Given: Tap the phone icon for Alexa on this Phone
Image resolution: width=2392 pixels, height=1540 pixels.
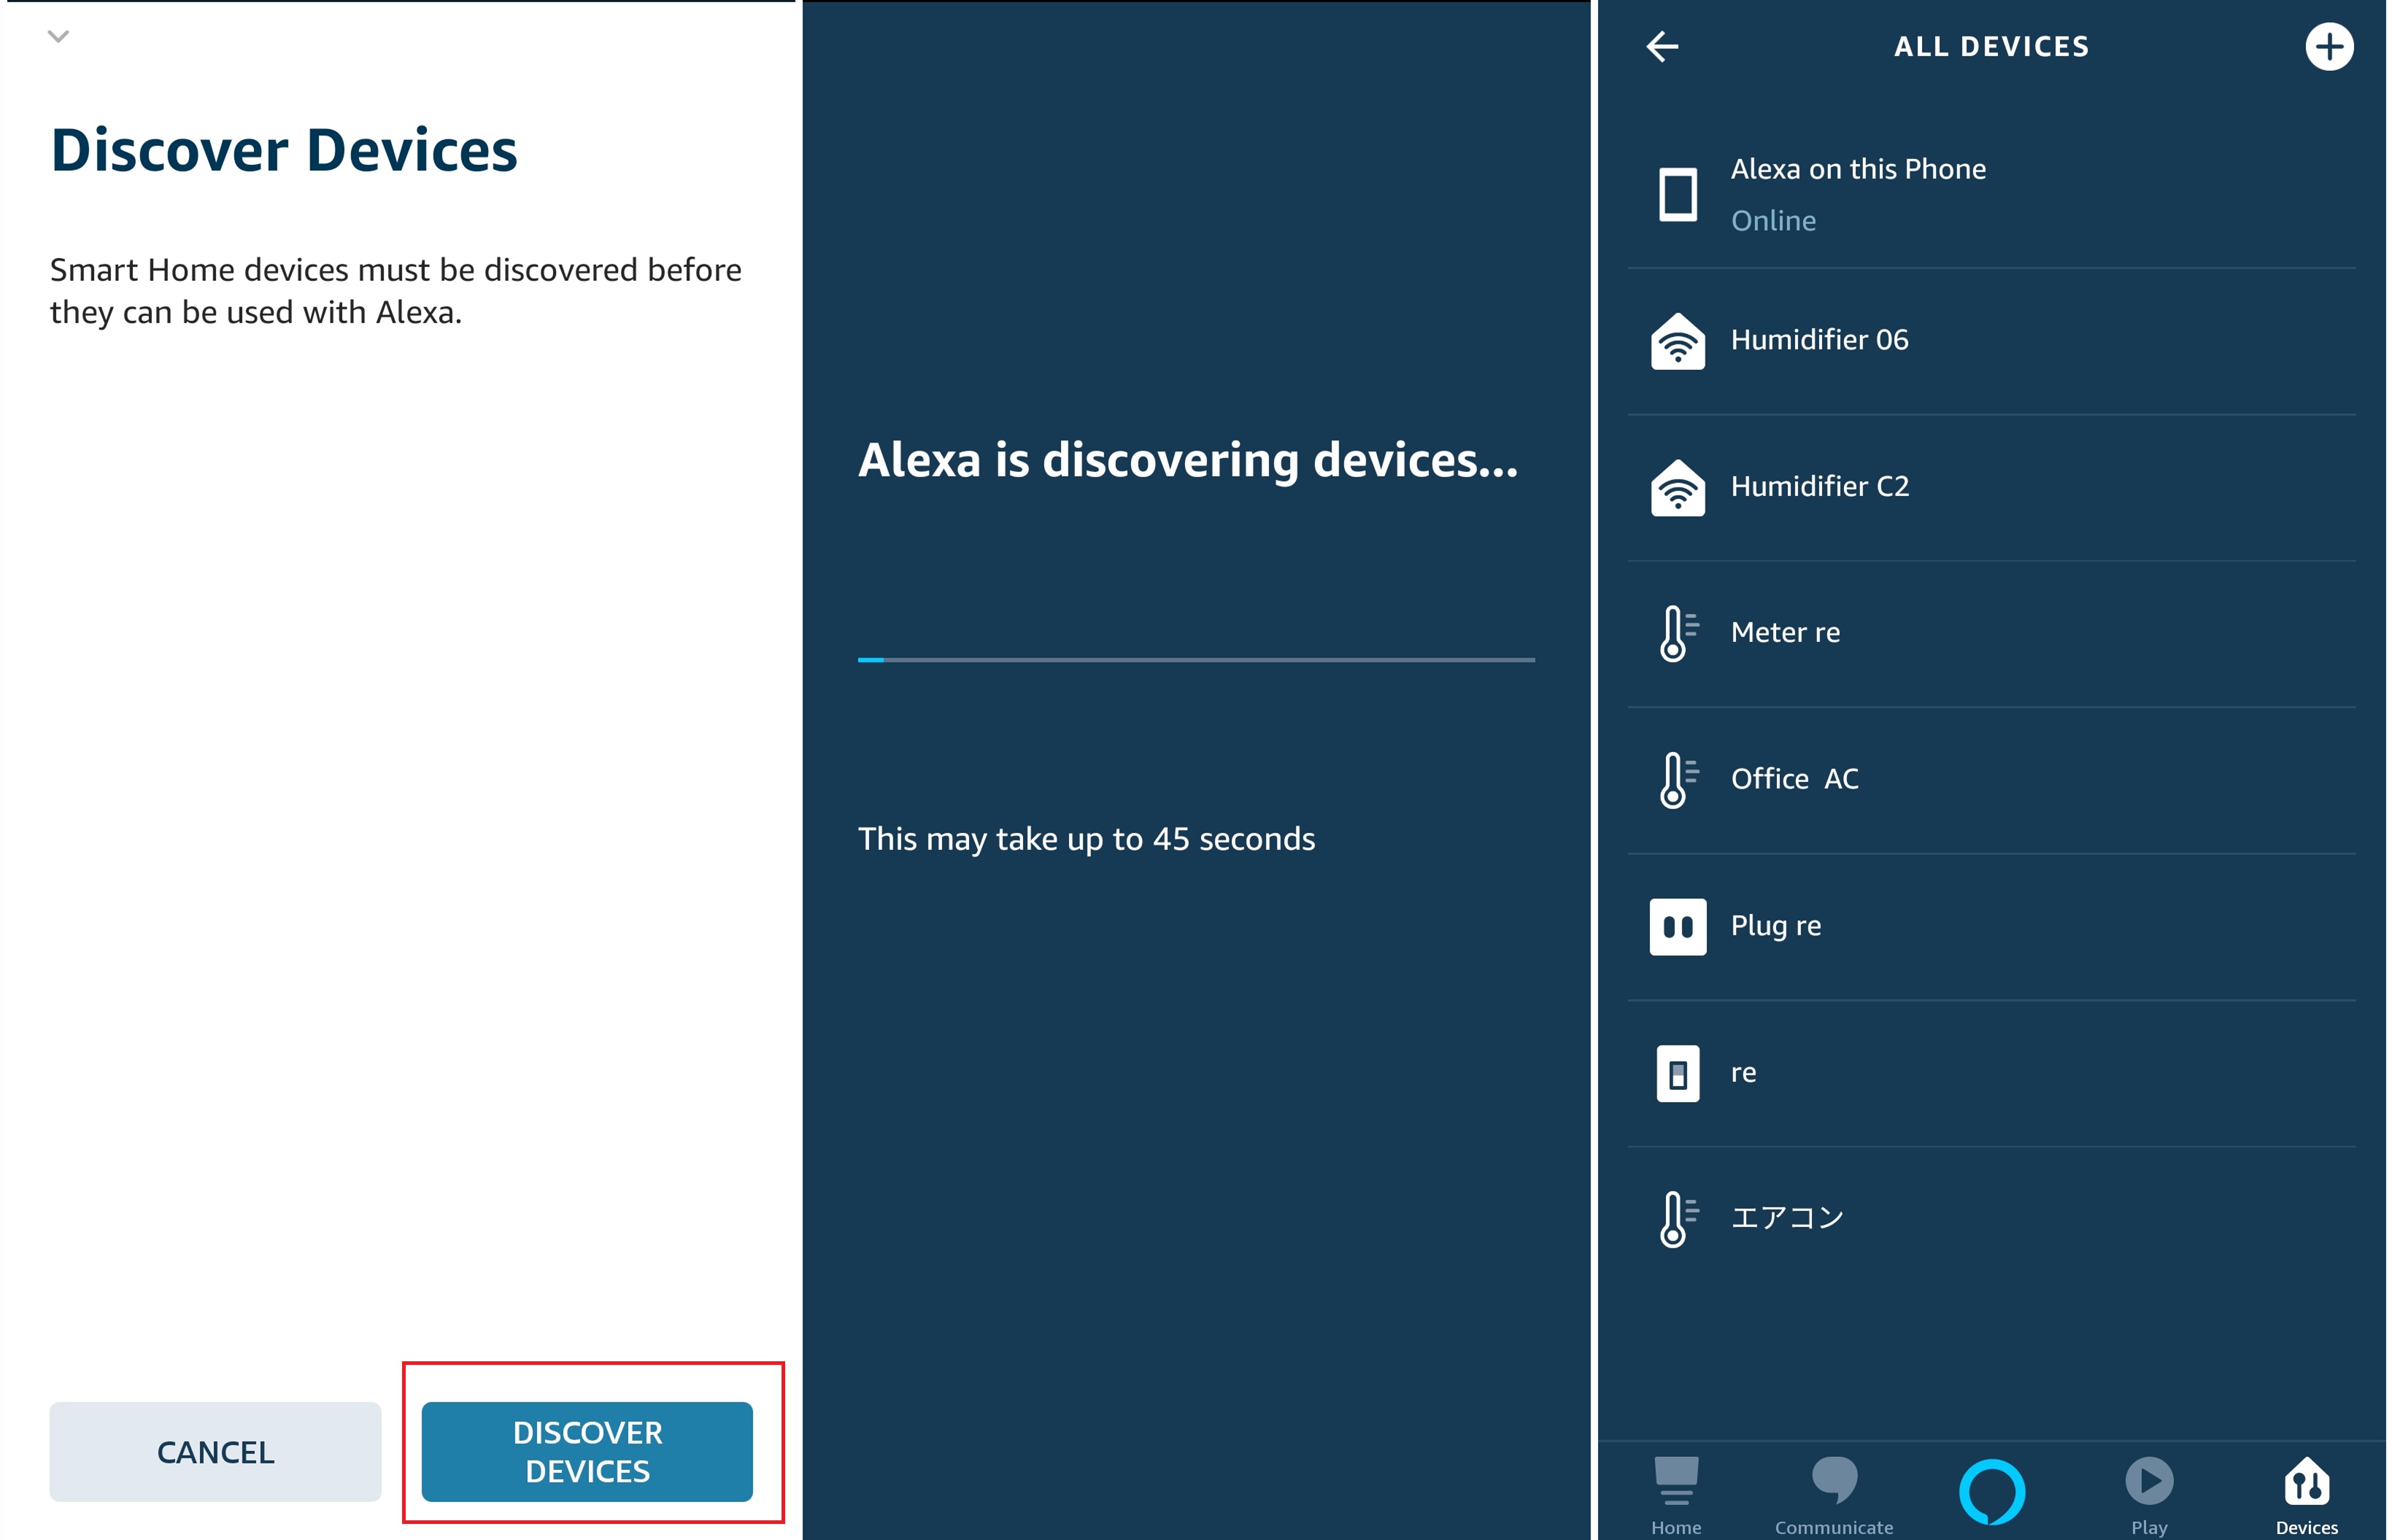Looking at the screenshot, I should point(1677,194).
